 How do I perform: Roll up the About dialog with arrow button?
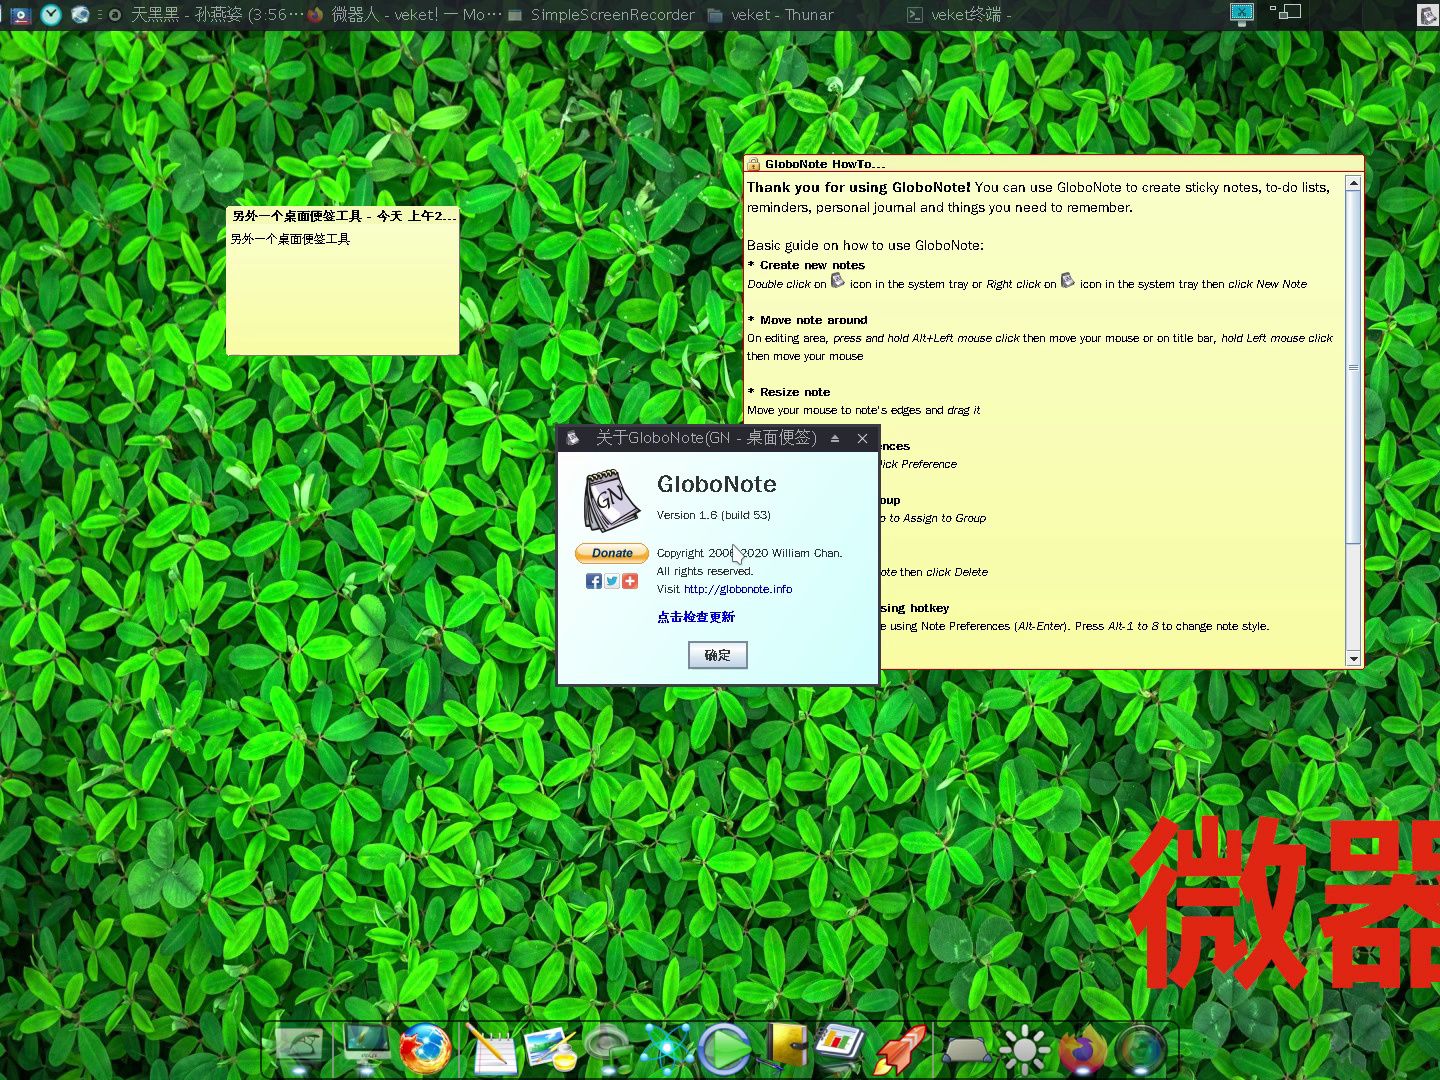(x=835, y=438)
